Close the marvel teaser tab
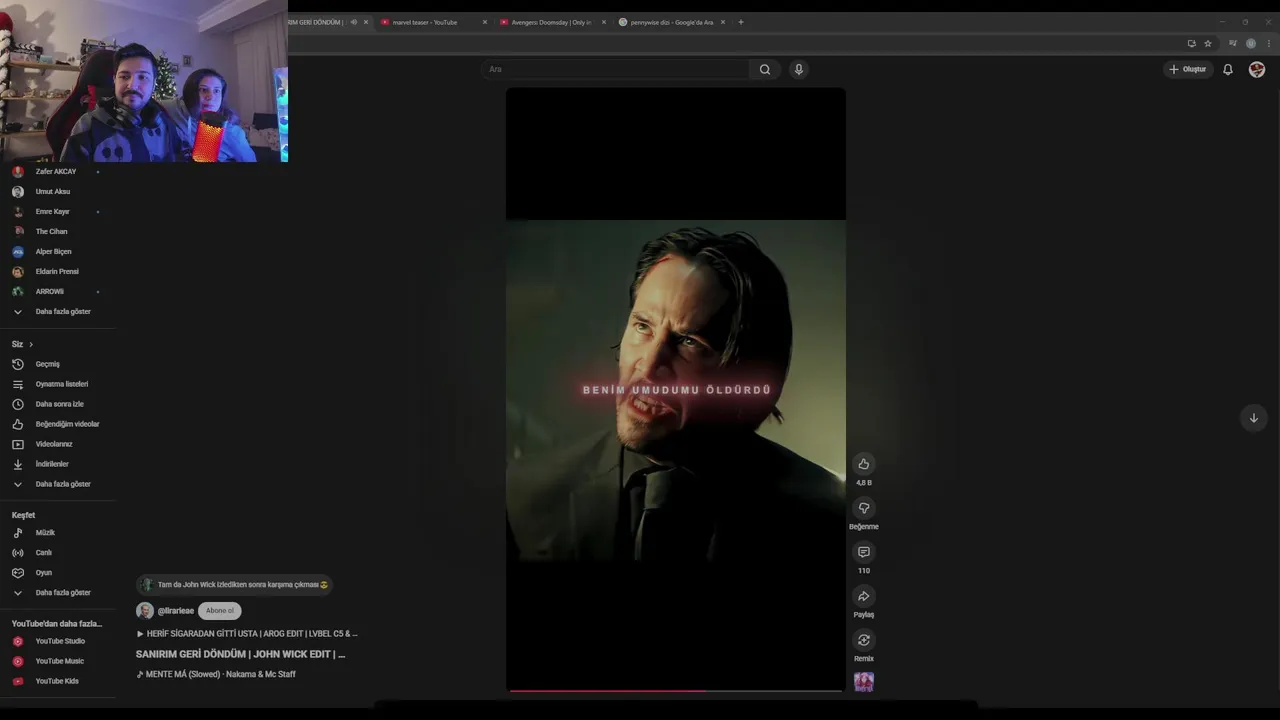 tap(485, 22)
